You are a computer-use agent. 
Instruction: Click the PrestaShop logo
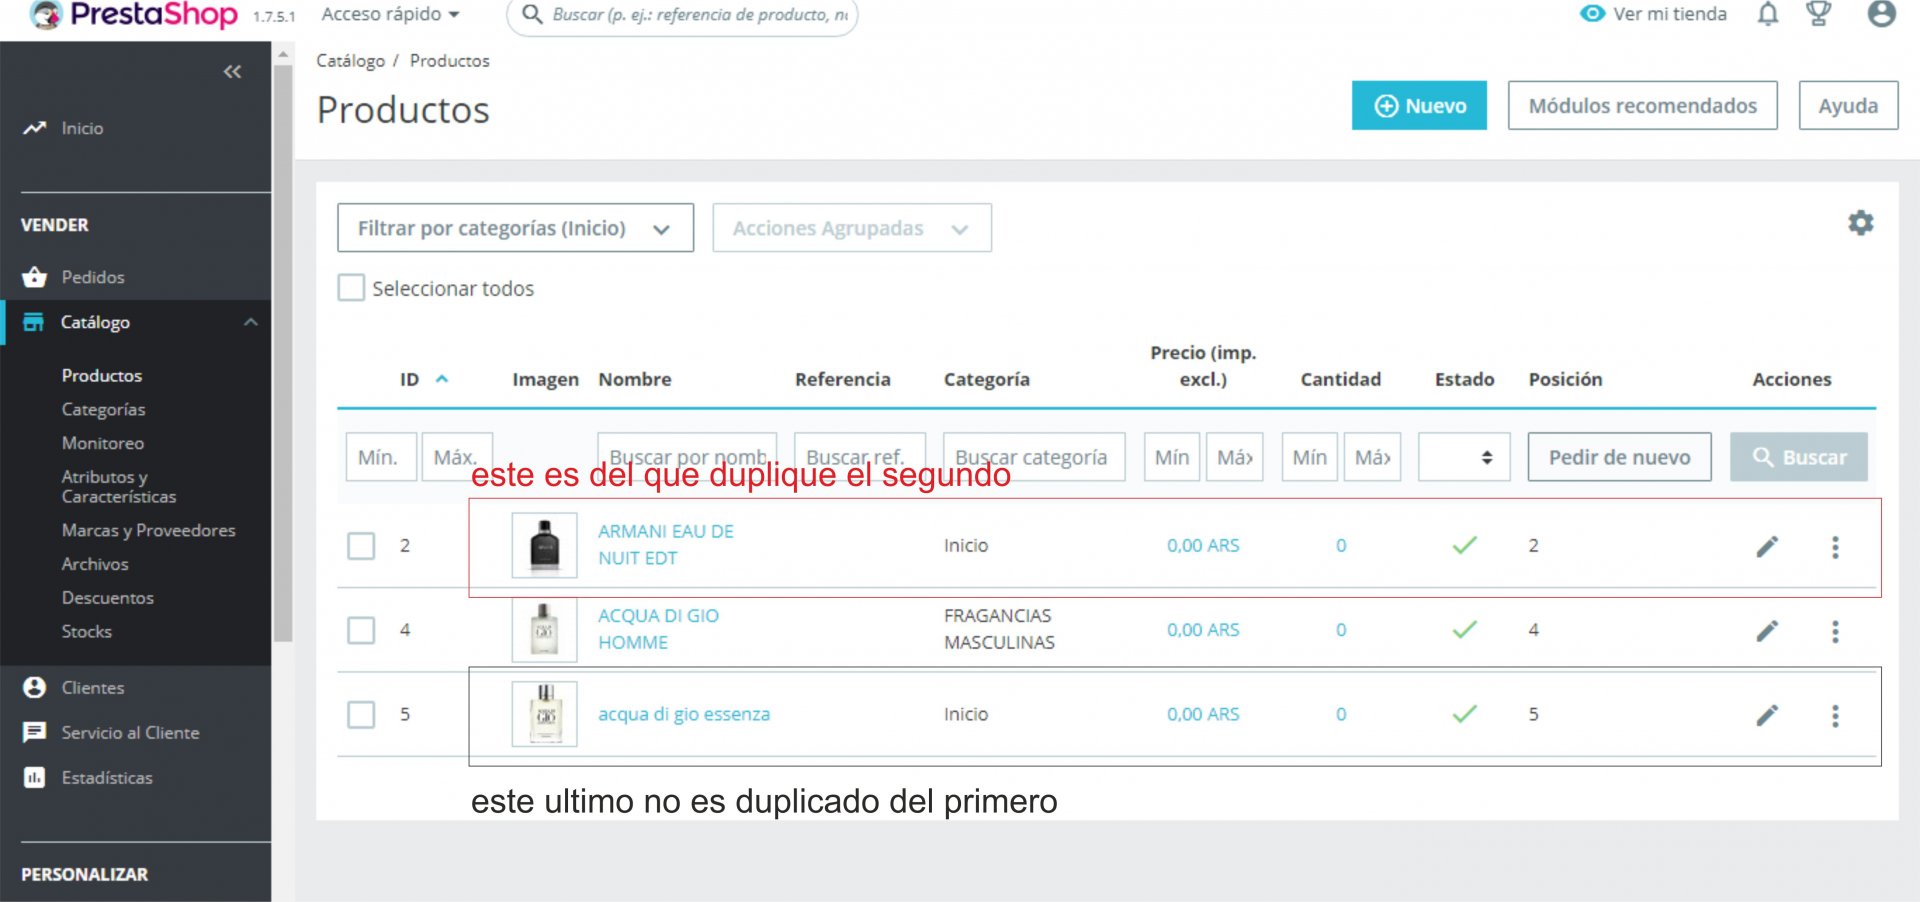point(134,15)
